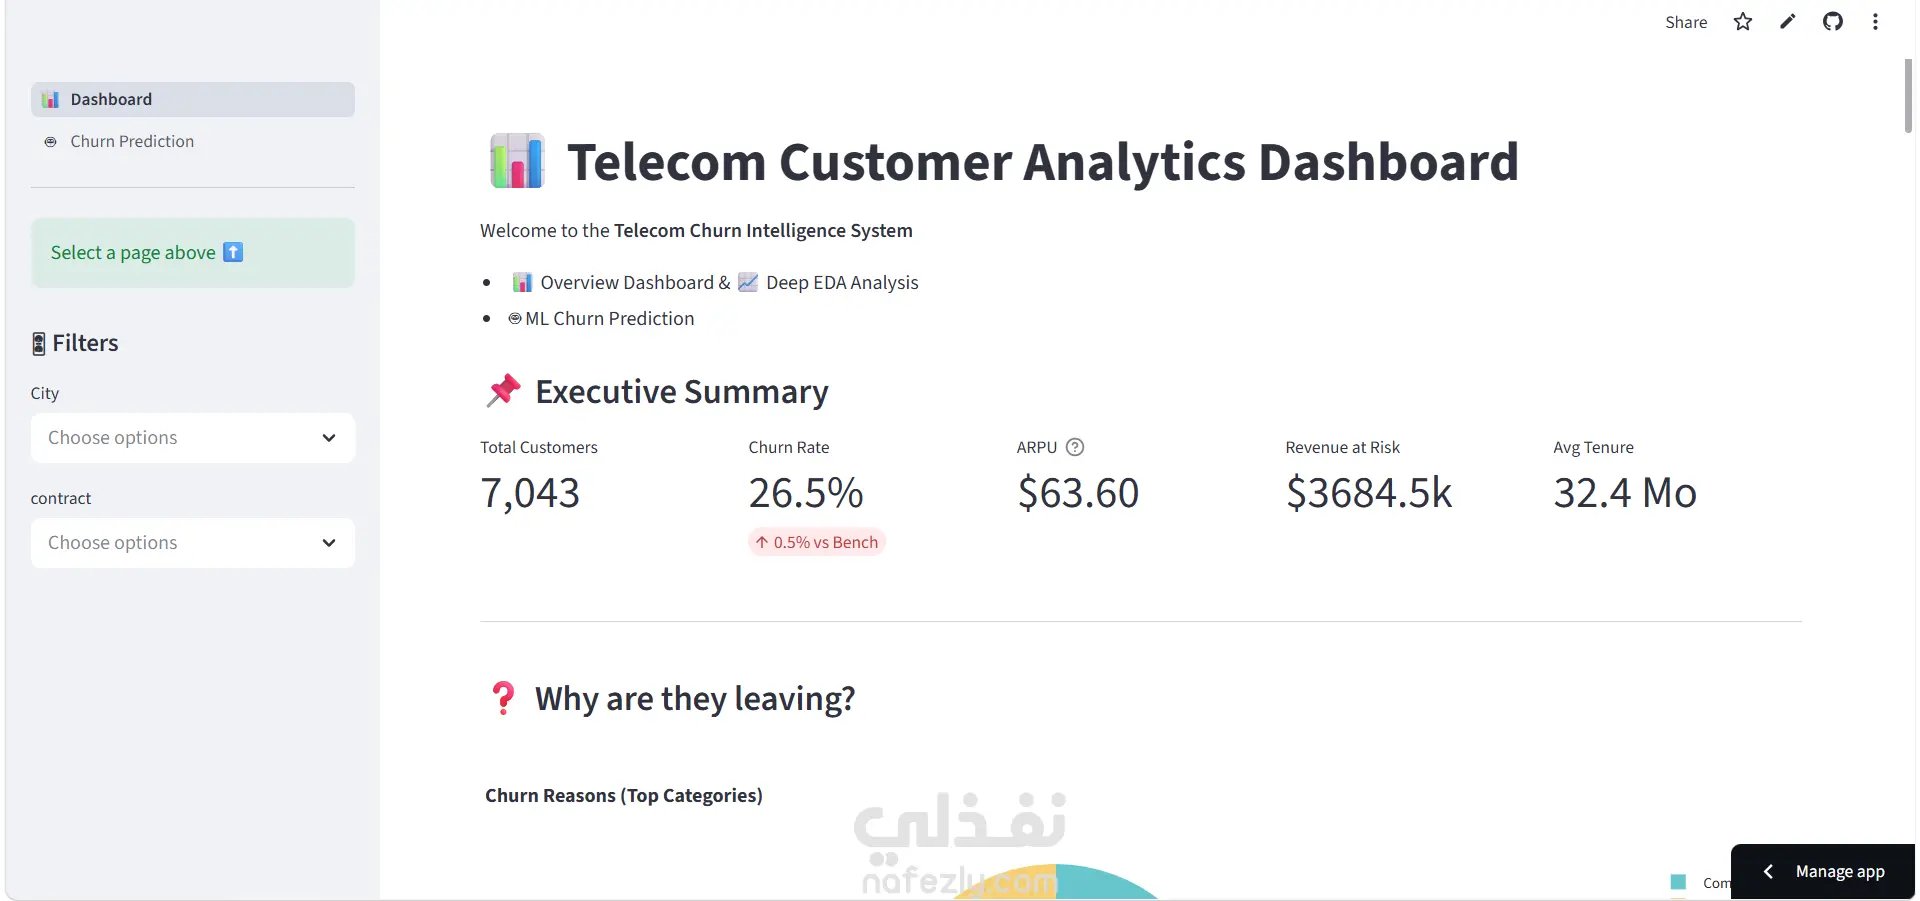1920x901 pixels.
Task: Click the ARPU help question icon
Action: coord(1075,447)
